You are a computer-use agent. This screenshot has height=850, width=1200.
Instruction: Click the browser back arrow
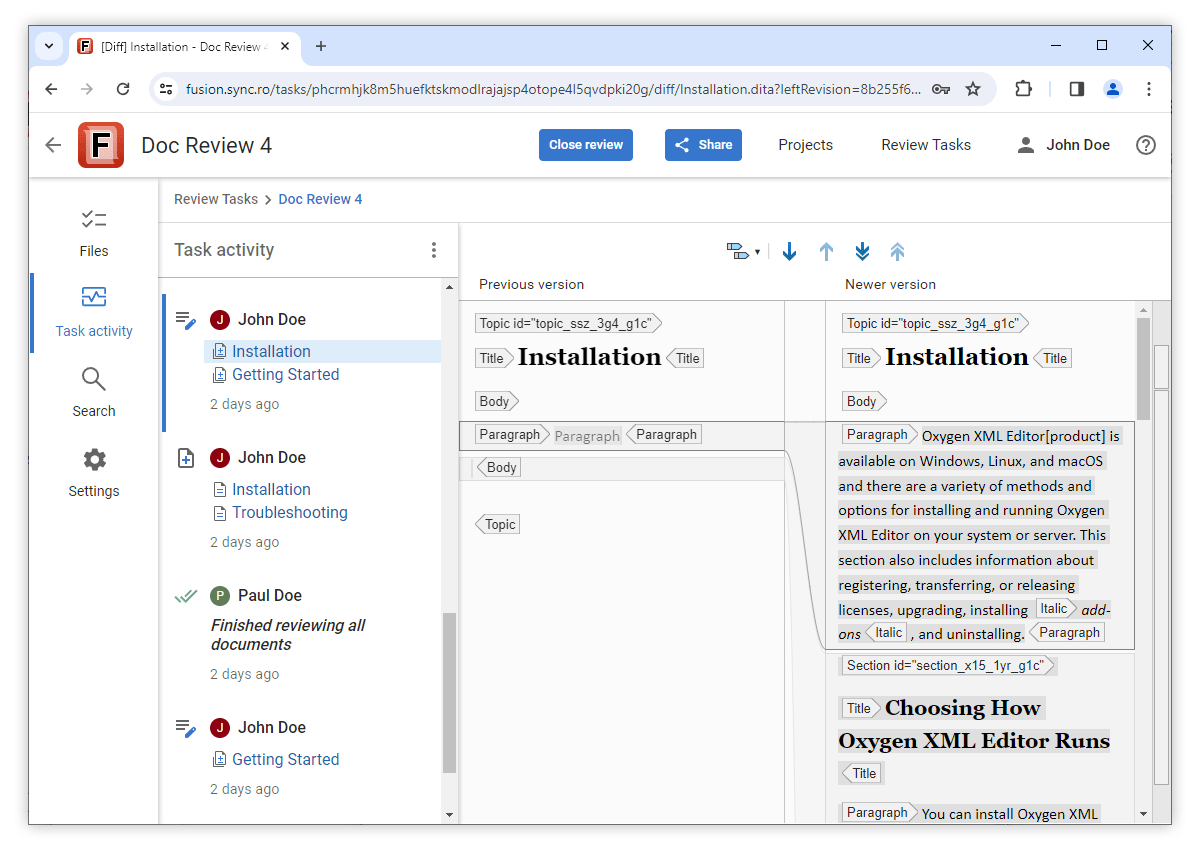point(52,89)
